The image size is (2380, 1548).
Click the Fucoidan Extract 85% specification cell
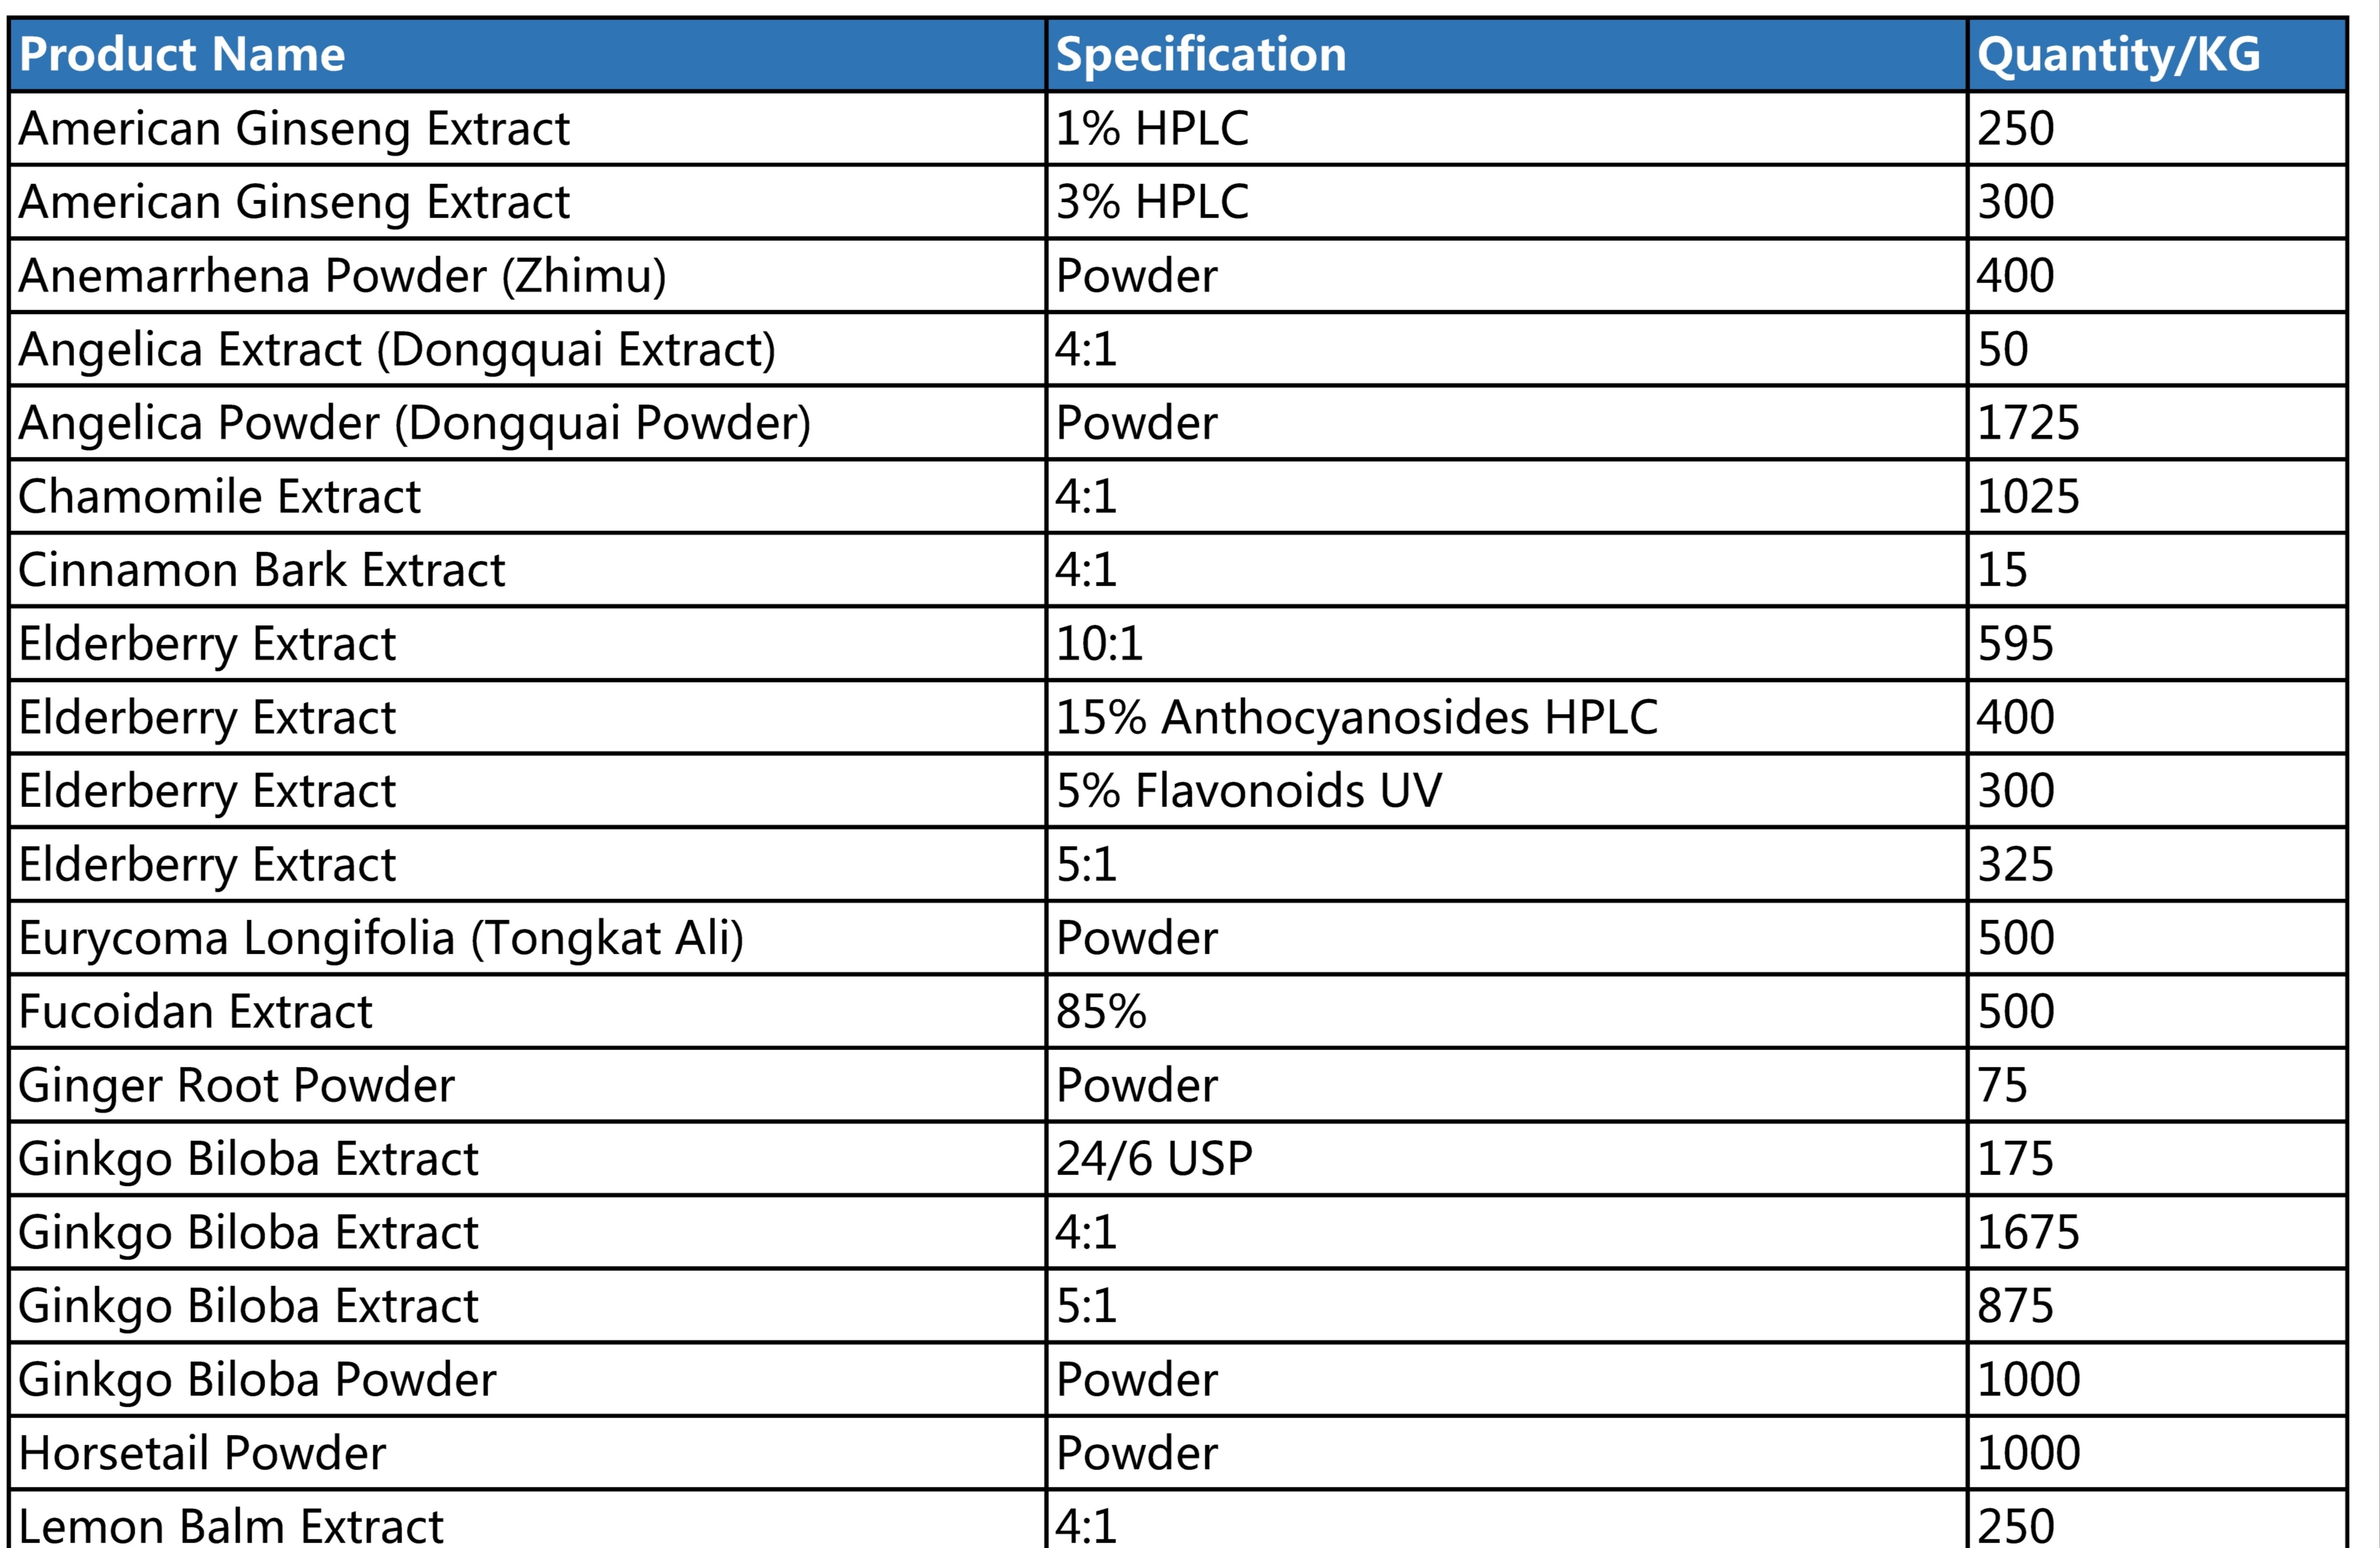(1507, 1011)
